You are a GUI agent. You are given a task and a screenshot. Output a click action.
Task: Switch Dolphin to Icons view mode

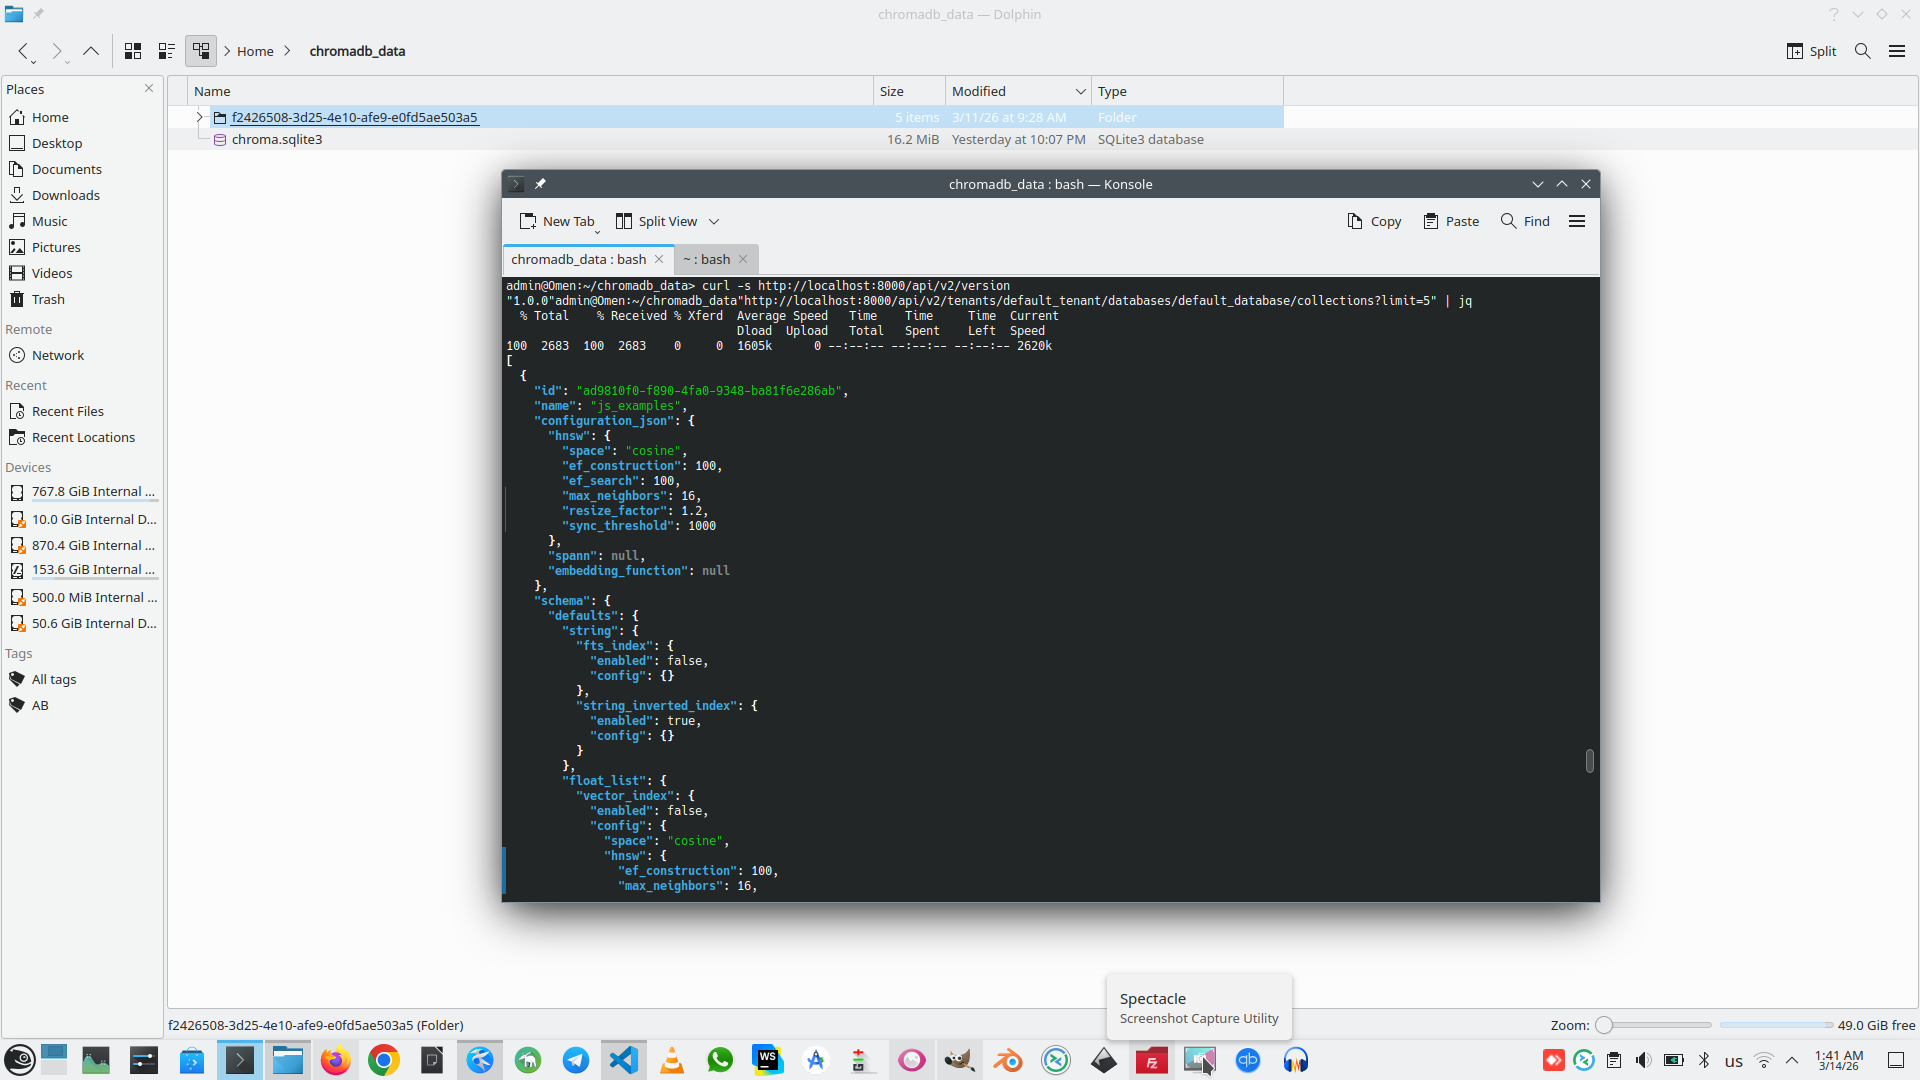(133, 51)
